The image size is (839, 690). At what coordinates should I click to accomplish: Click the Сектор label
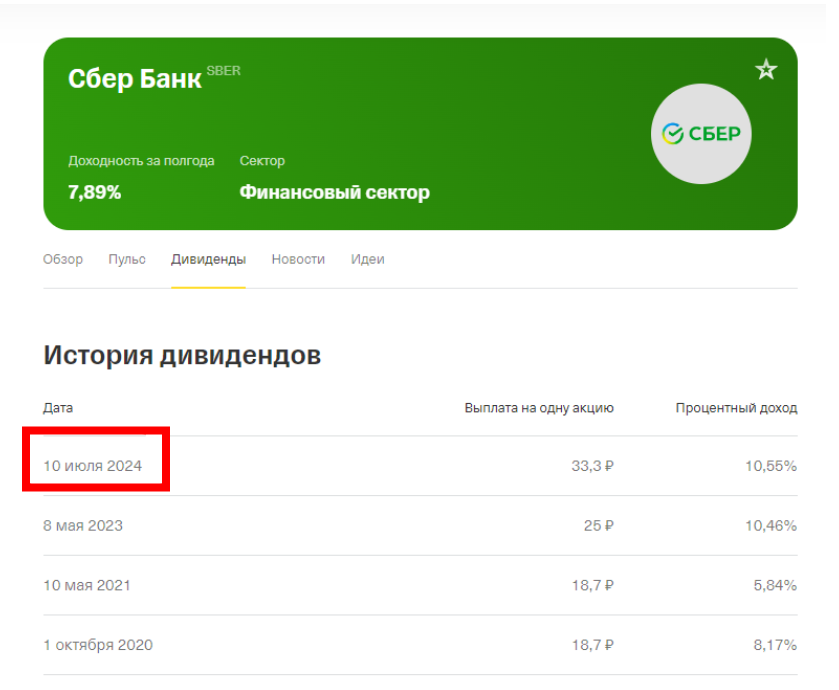tap(262, 161)
